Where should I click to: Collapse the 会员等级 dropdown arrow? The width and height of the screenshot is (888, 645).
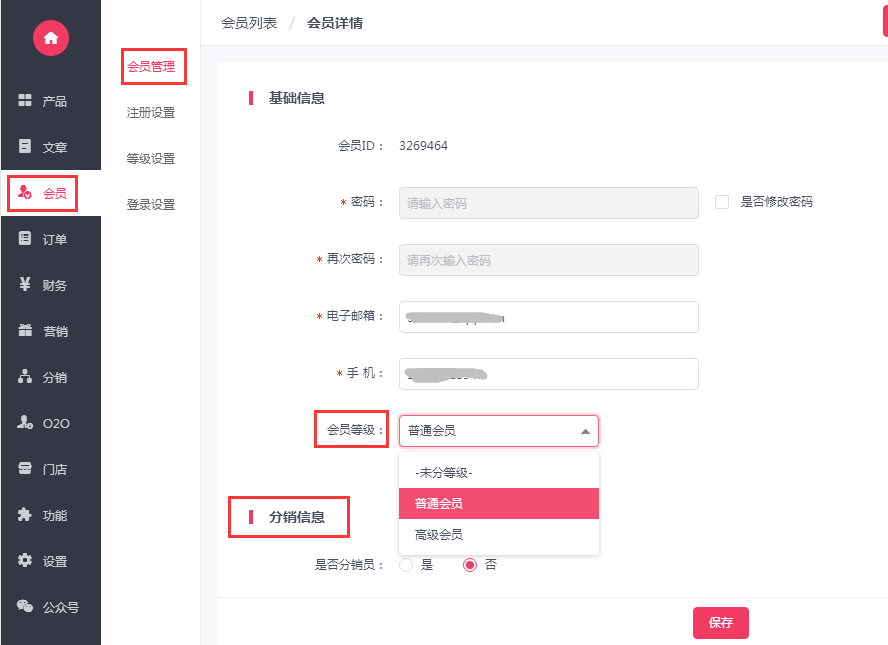coord(586,432)
